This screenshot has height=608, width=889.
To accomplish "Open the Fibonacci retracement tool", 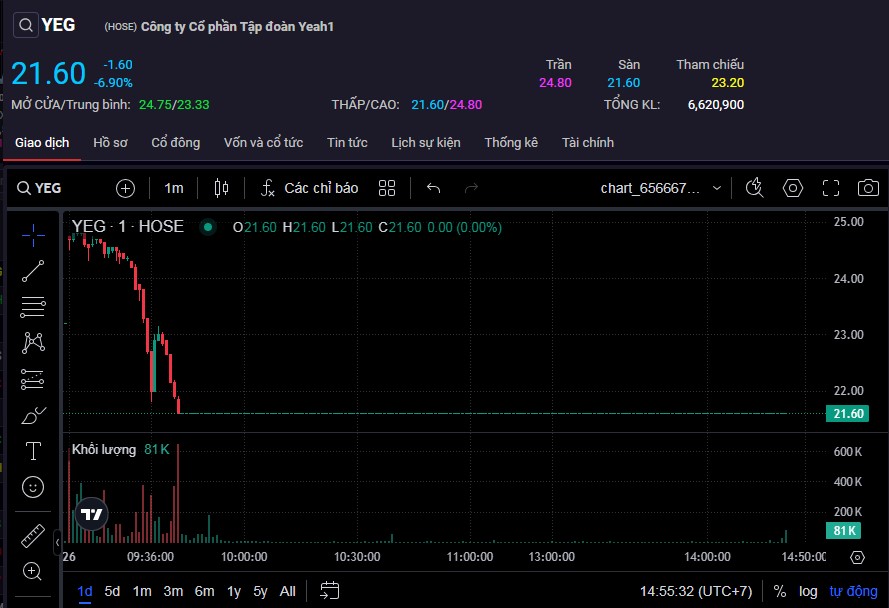I will [33, 307].
